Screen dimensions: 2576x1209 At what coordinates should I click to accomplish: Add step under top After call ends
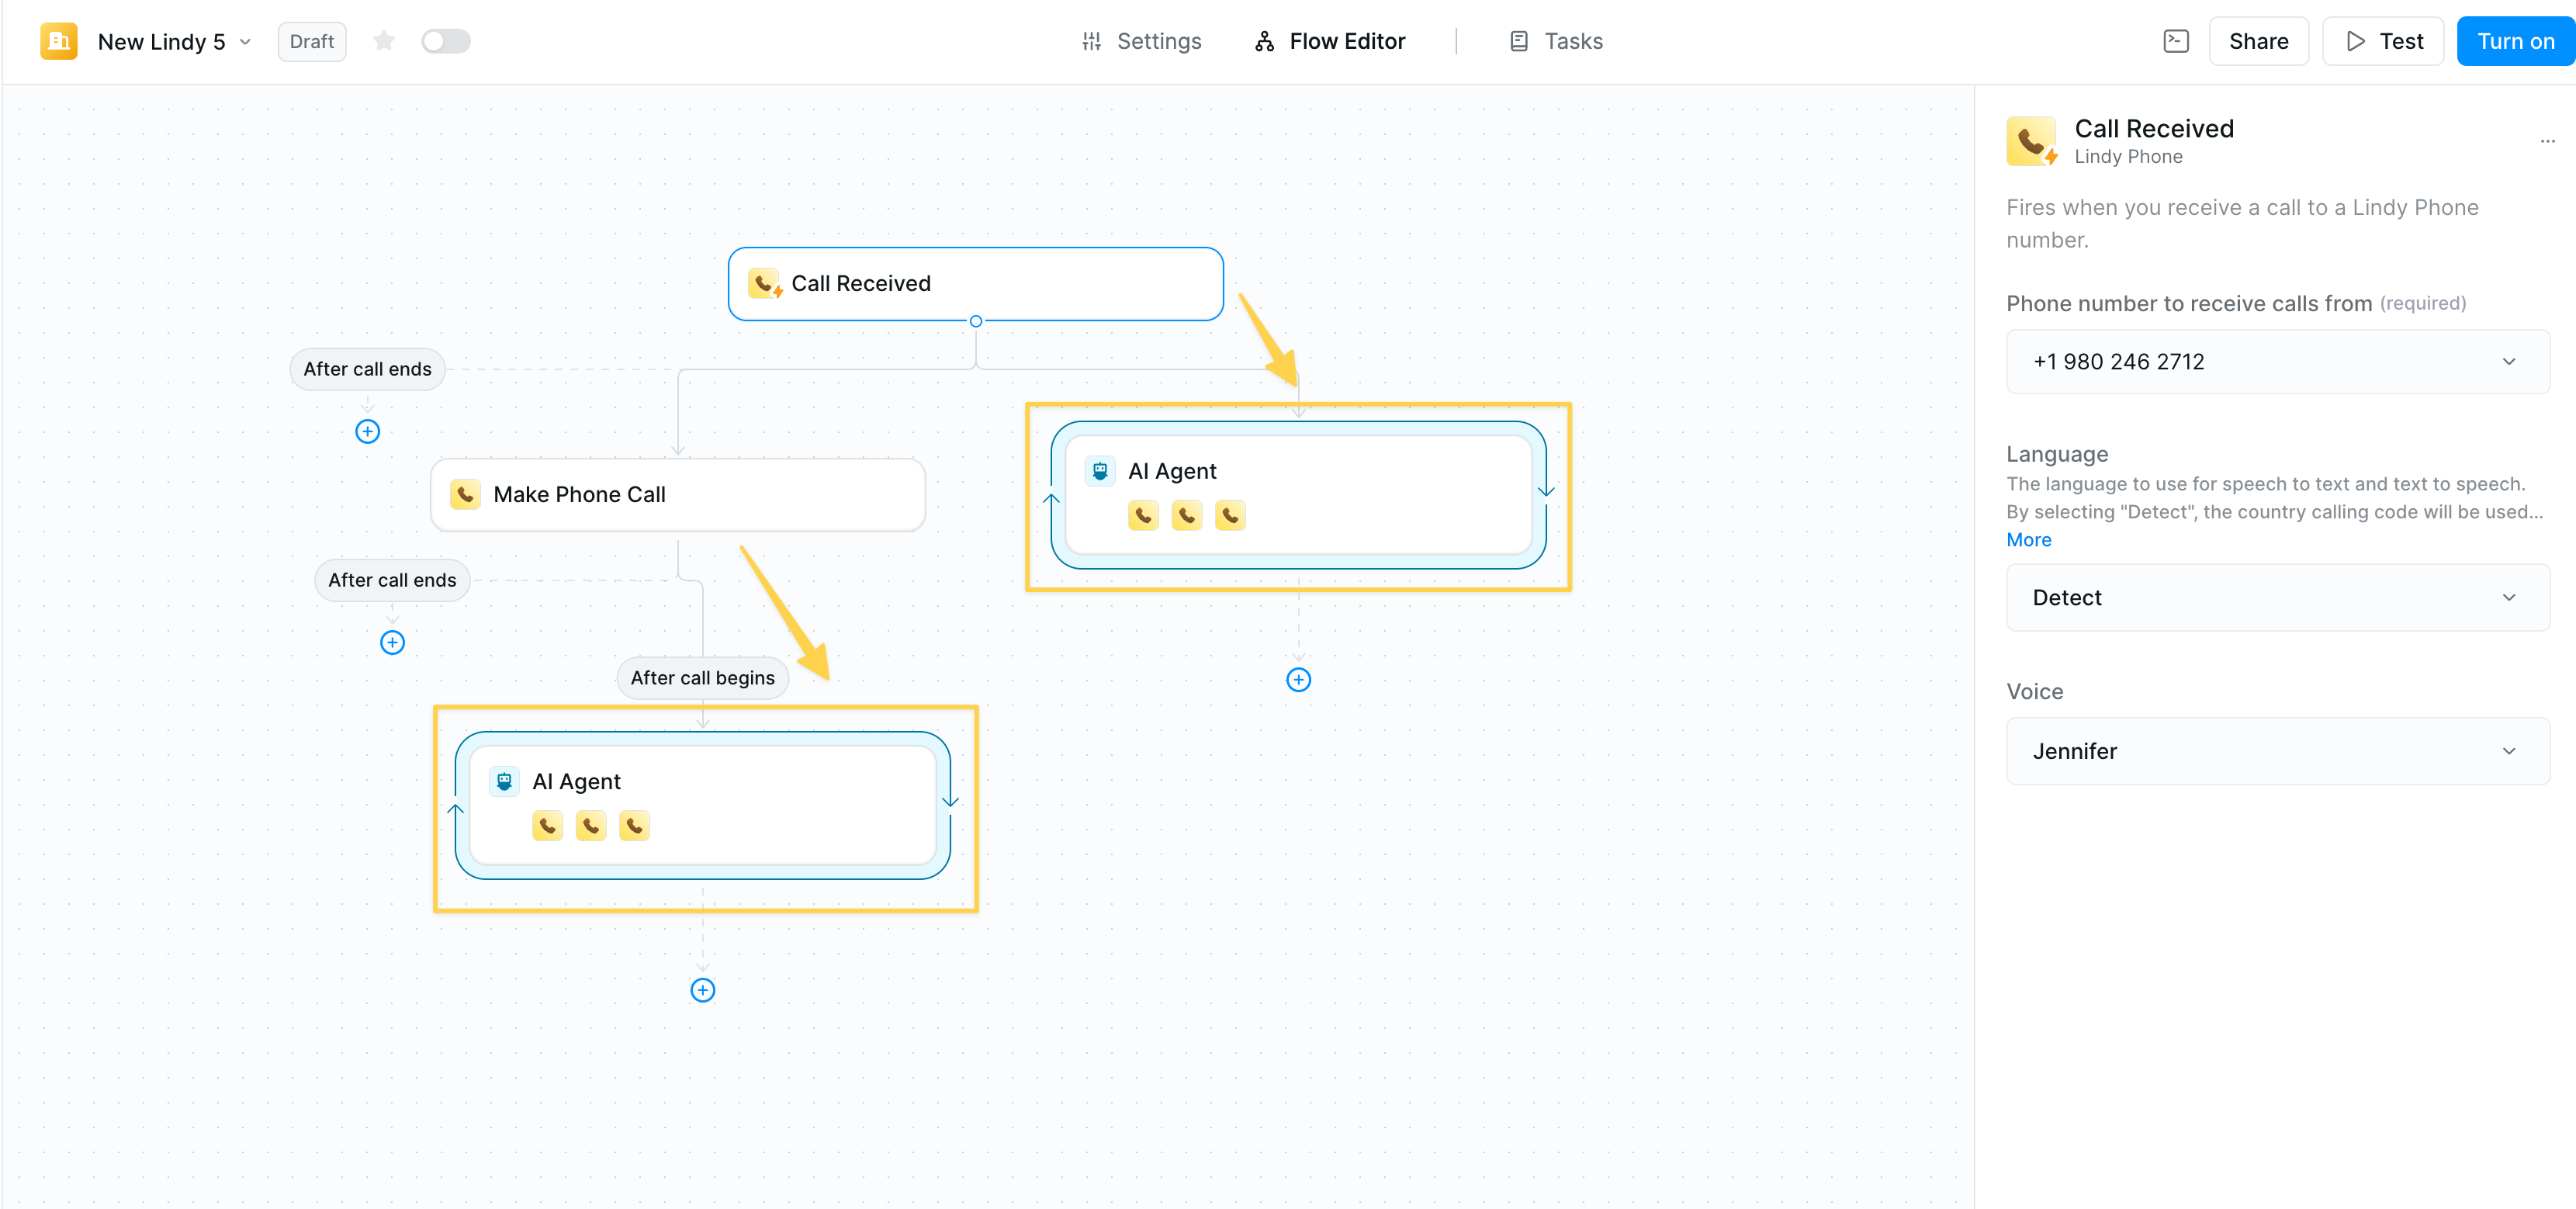point(367,432)
